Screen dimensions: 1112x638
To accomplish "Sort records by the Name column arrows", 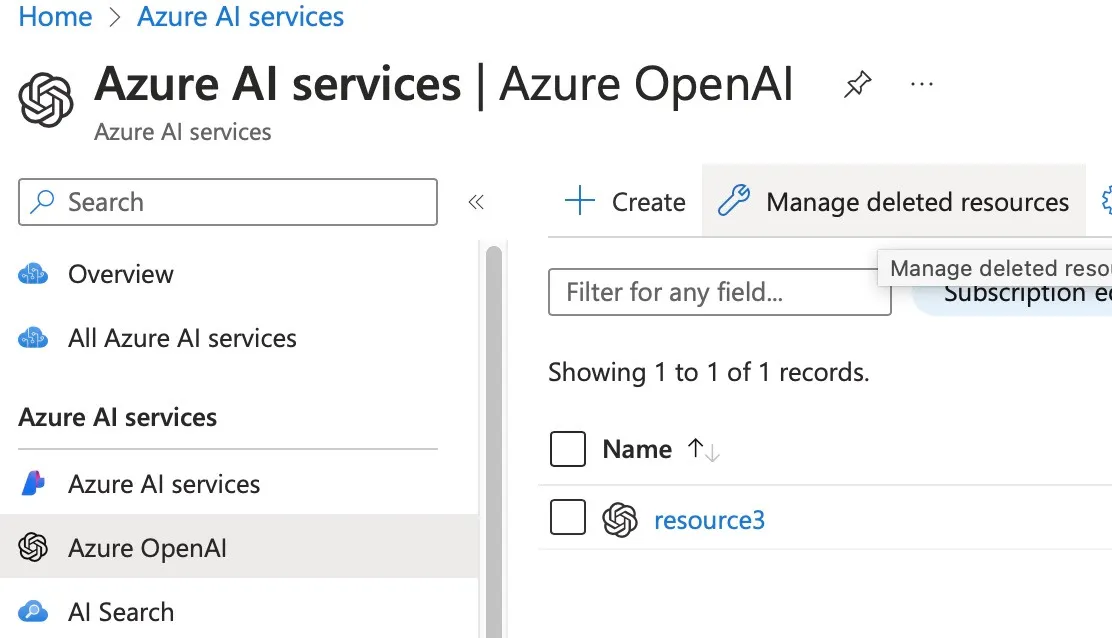I will tap(704, 451).
